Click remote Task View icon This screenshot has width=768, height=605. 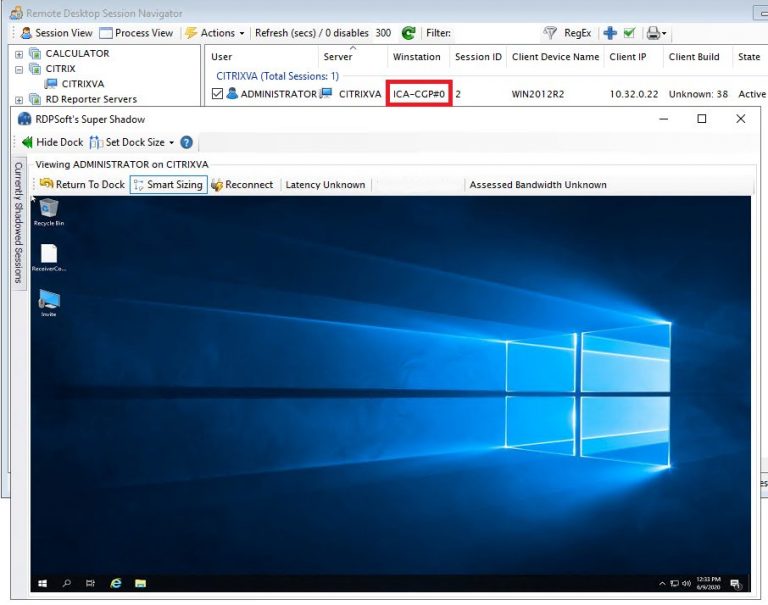pos(91,583)
